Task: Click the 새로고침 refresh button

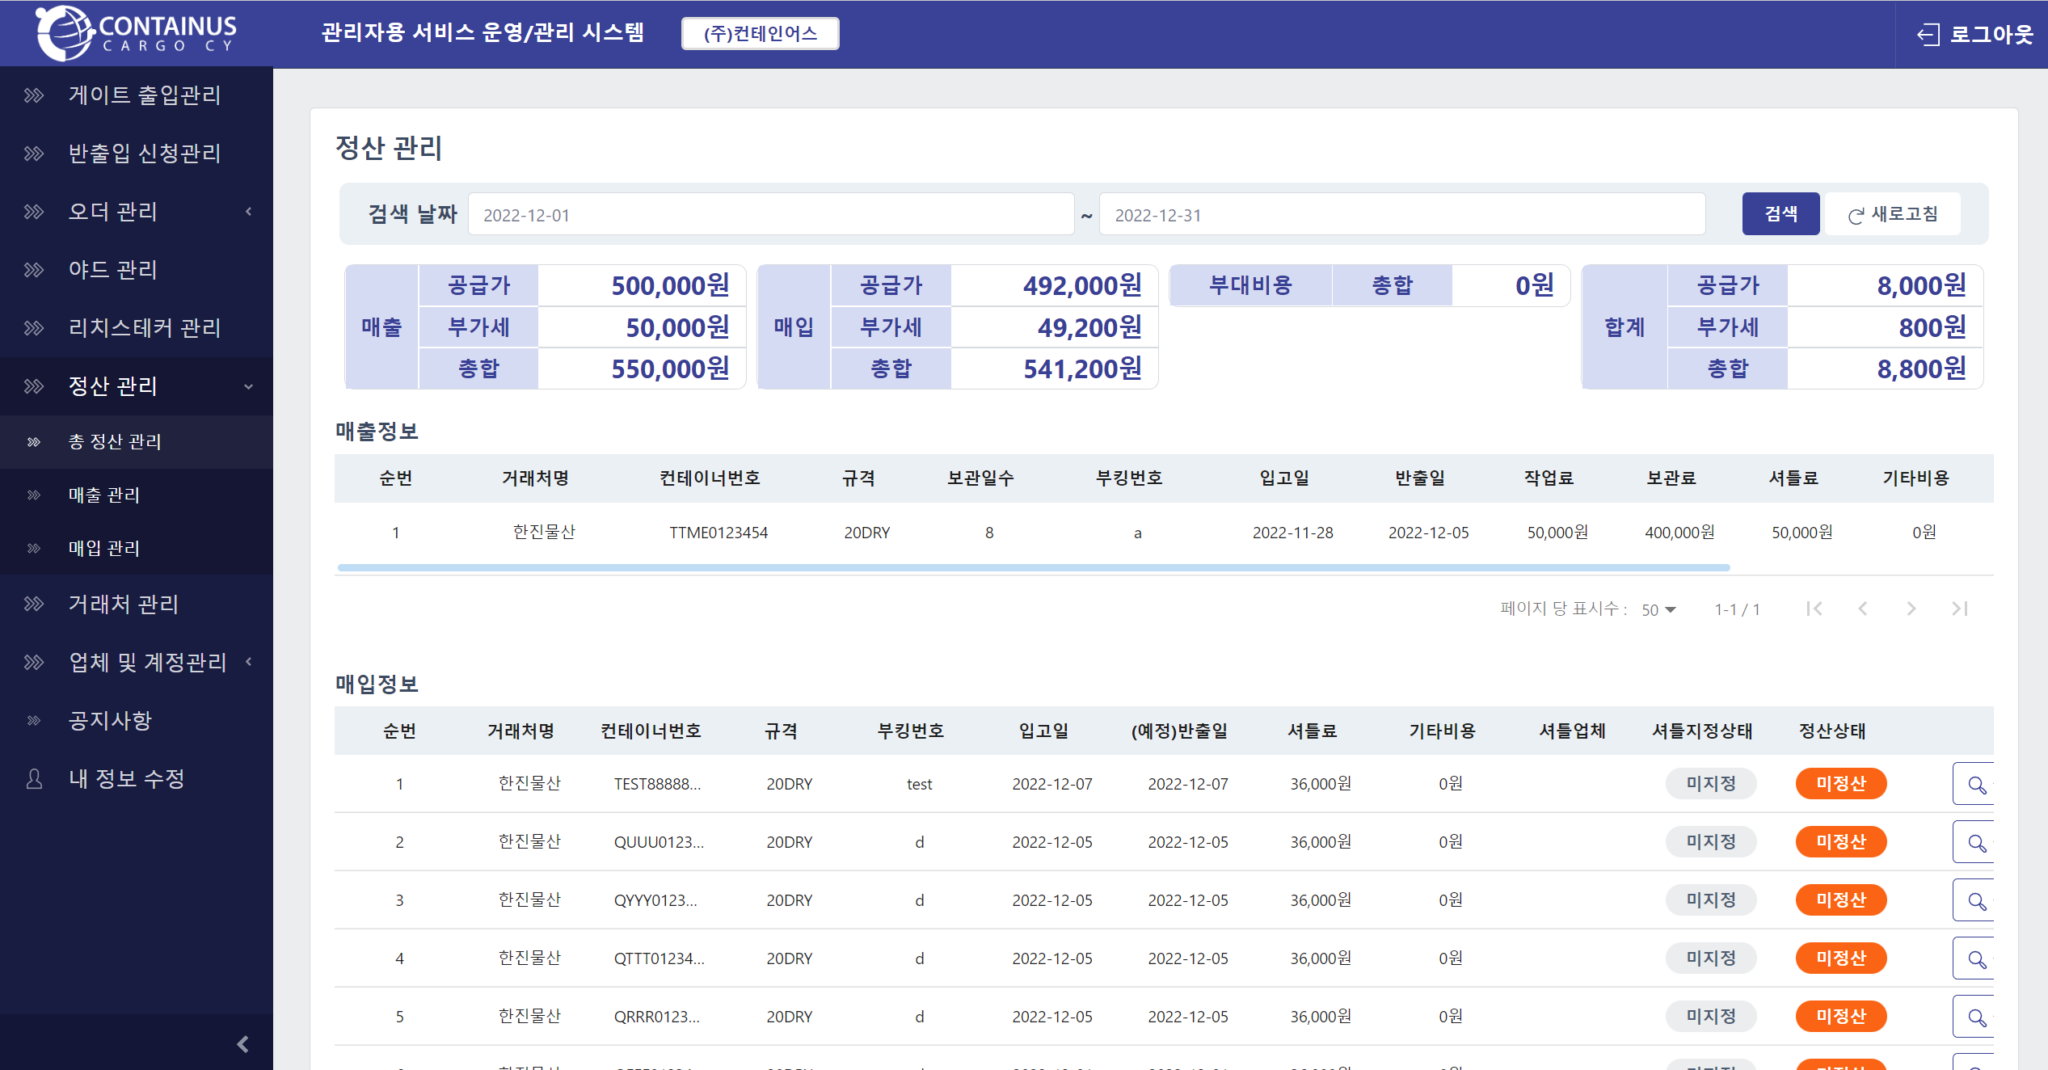Action: (x=1892, y=215)
